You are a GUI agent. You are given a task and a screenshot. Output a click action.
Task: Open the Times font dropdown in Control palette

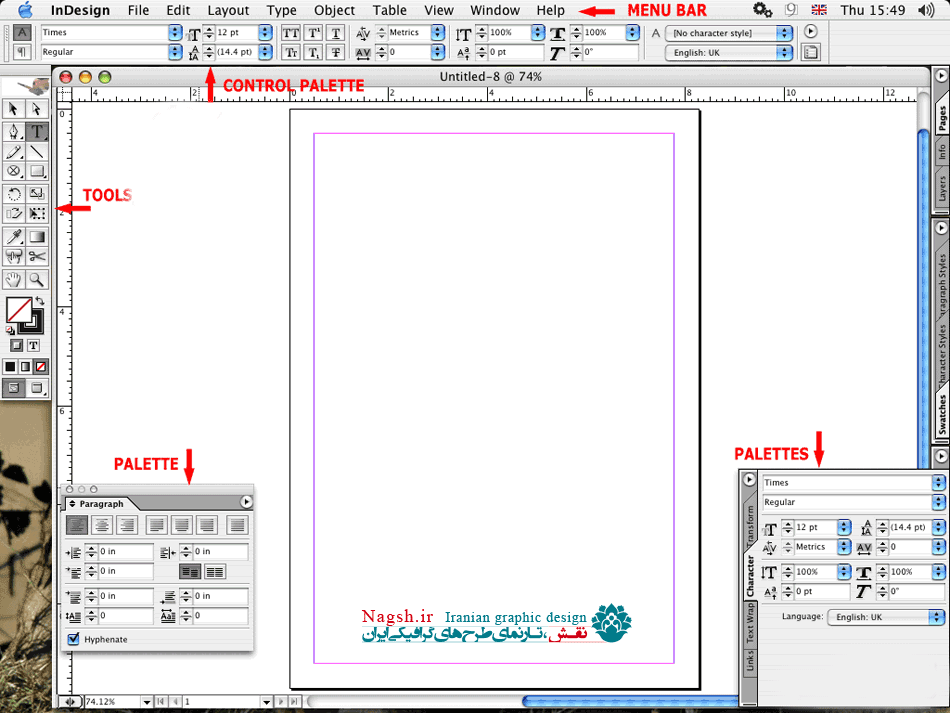click(x=174, y=33)
